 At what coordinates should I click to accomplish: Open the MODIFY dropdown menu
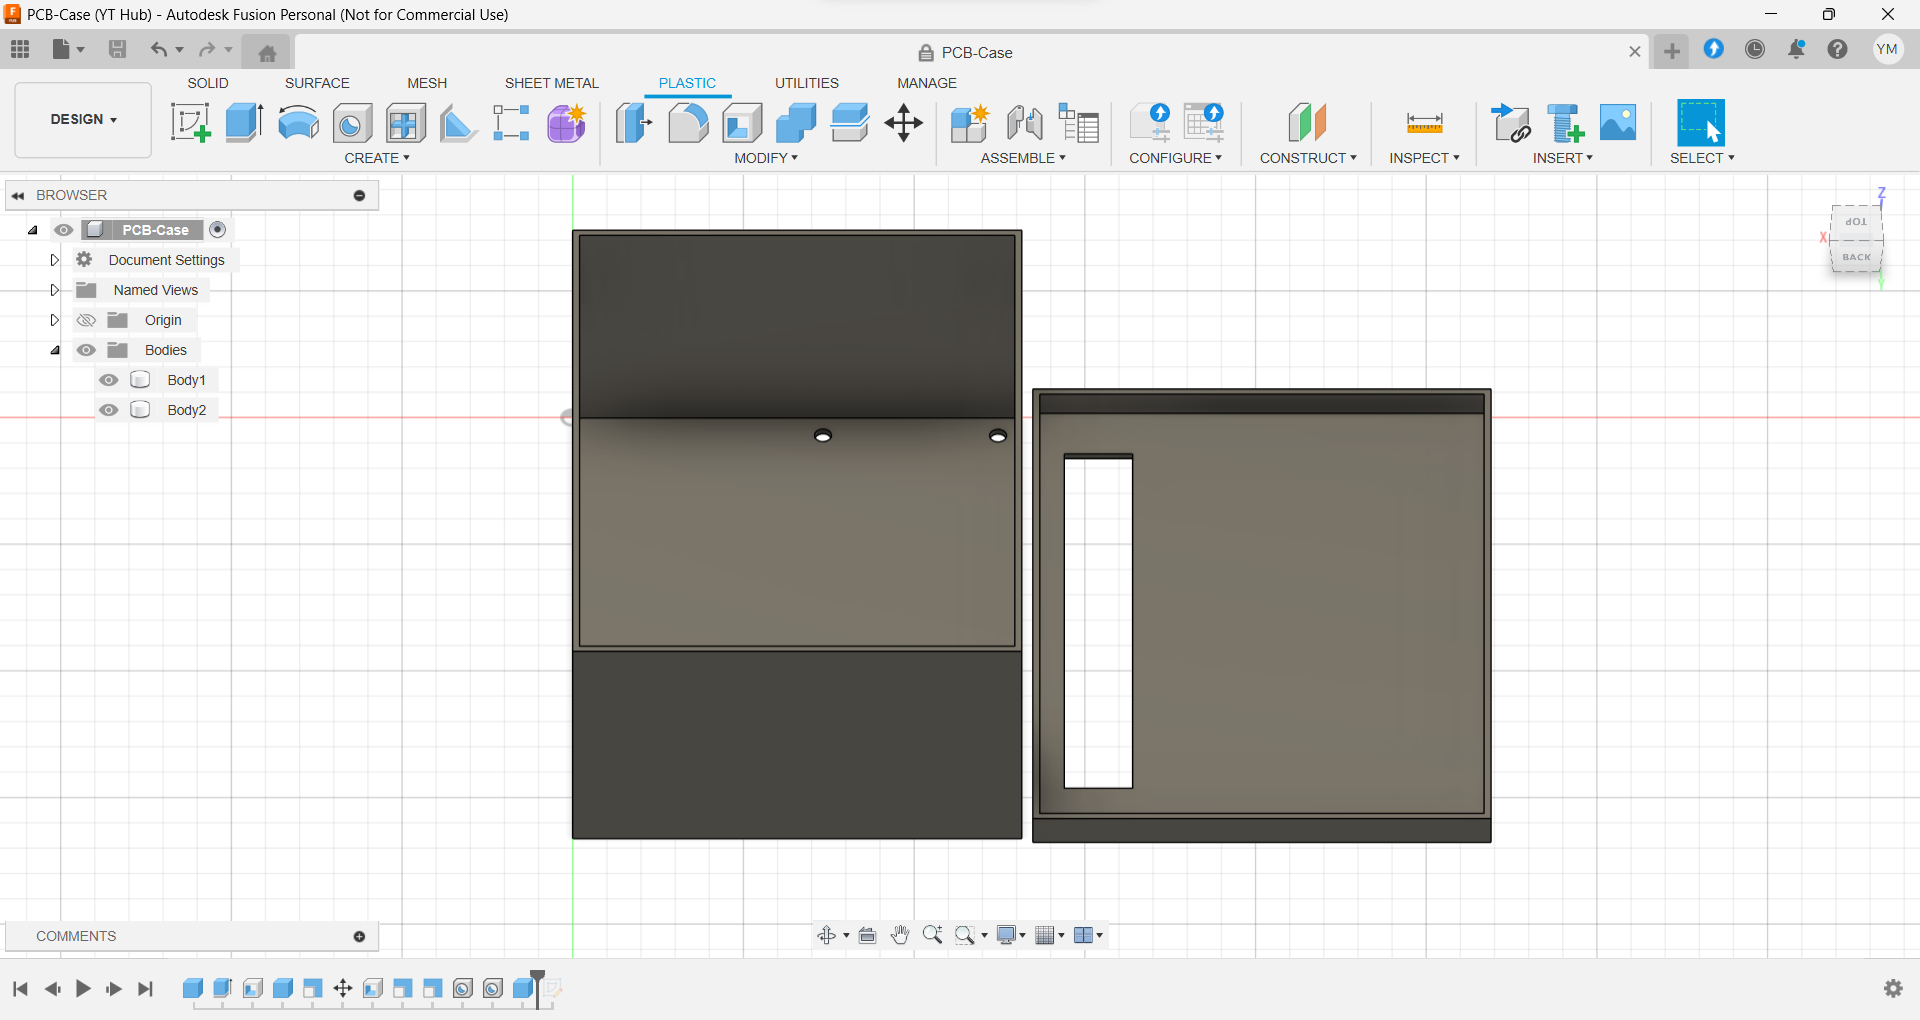pos(766,158)
